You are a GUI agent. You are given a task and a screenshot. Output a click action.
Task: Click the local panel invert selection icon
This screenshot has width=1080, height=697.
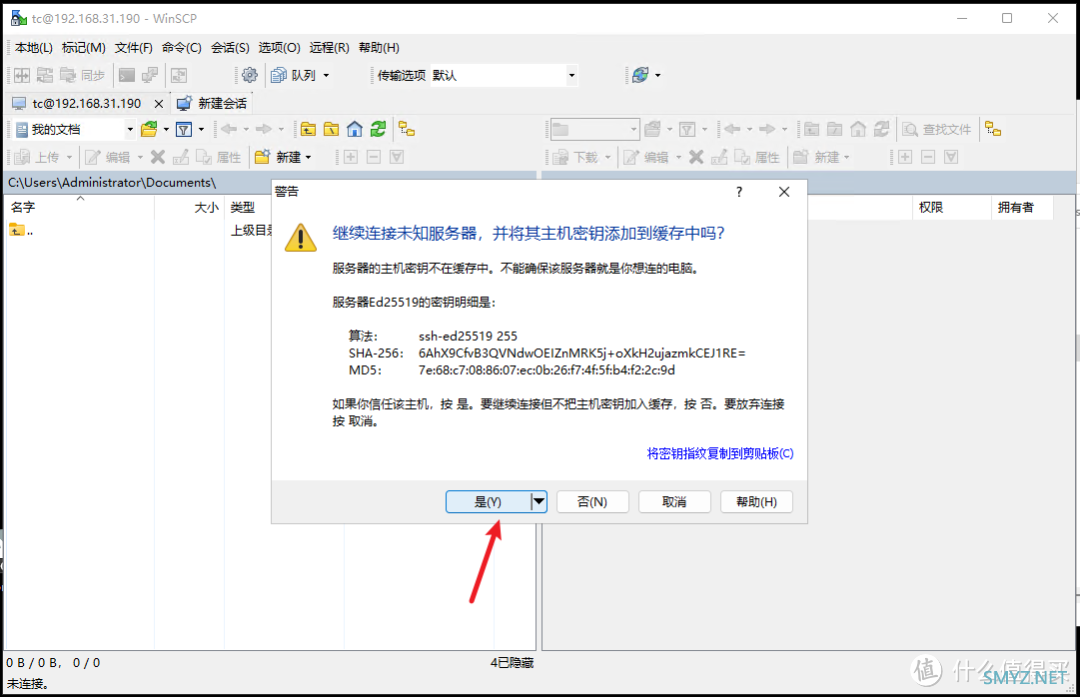click(x=397, y=157)
